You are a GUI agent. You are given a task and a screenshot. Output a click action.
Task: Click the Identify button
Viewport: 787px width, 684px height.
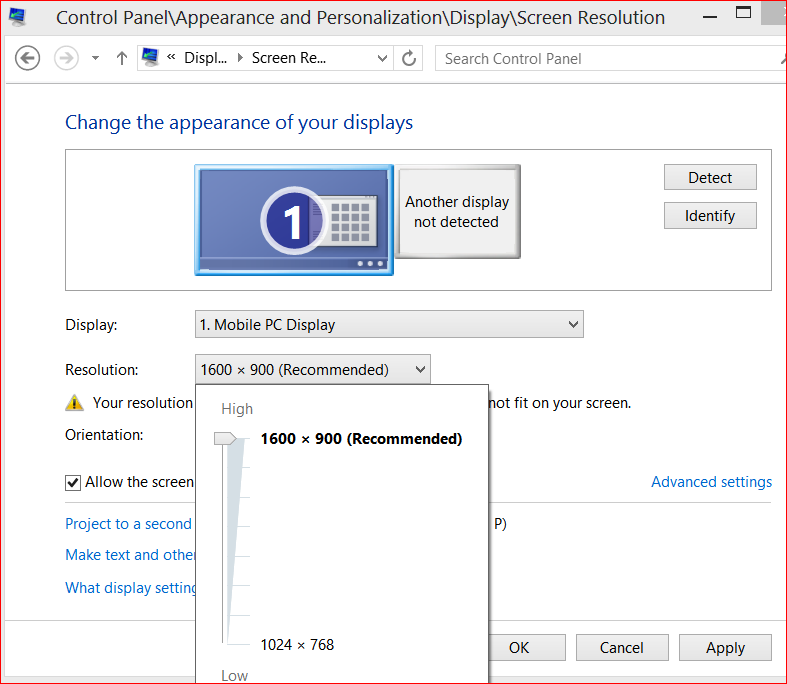click(710, 215)
